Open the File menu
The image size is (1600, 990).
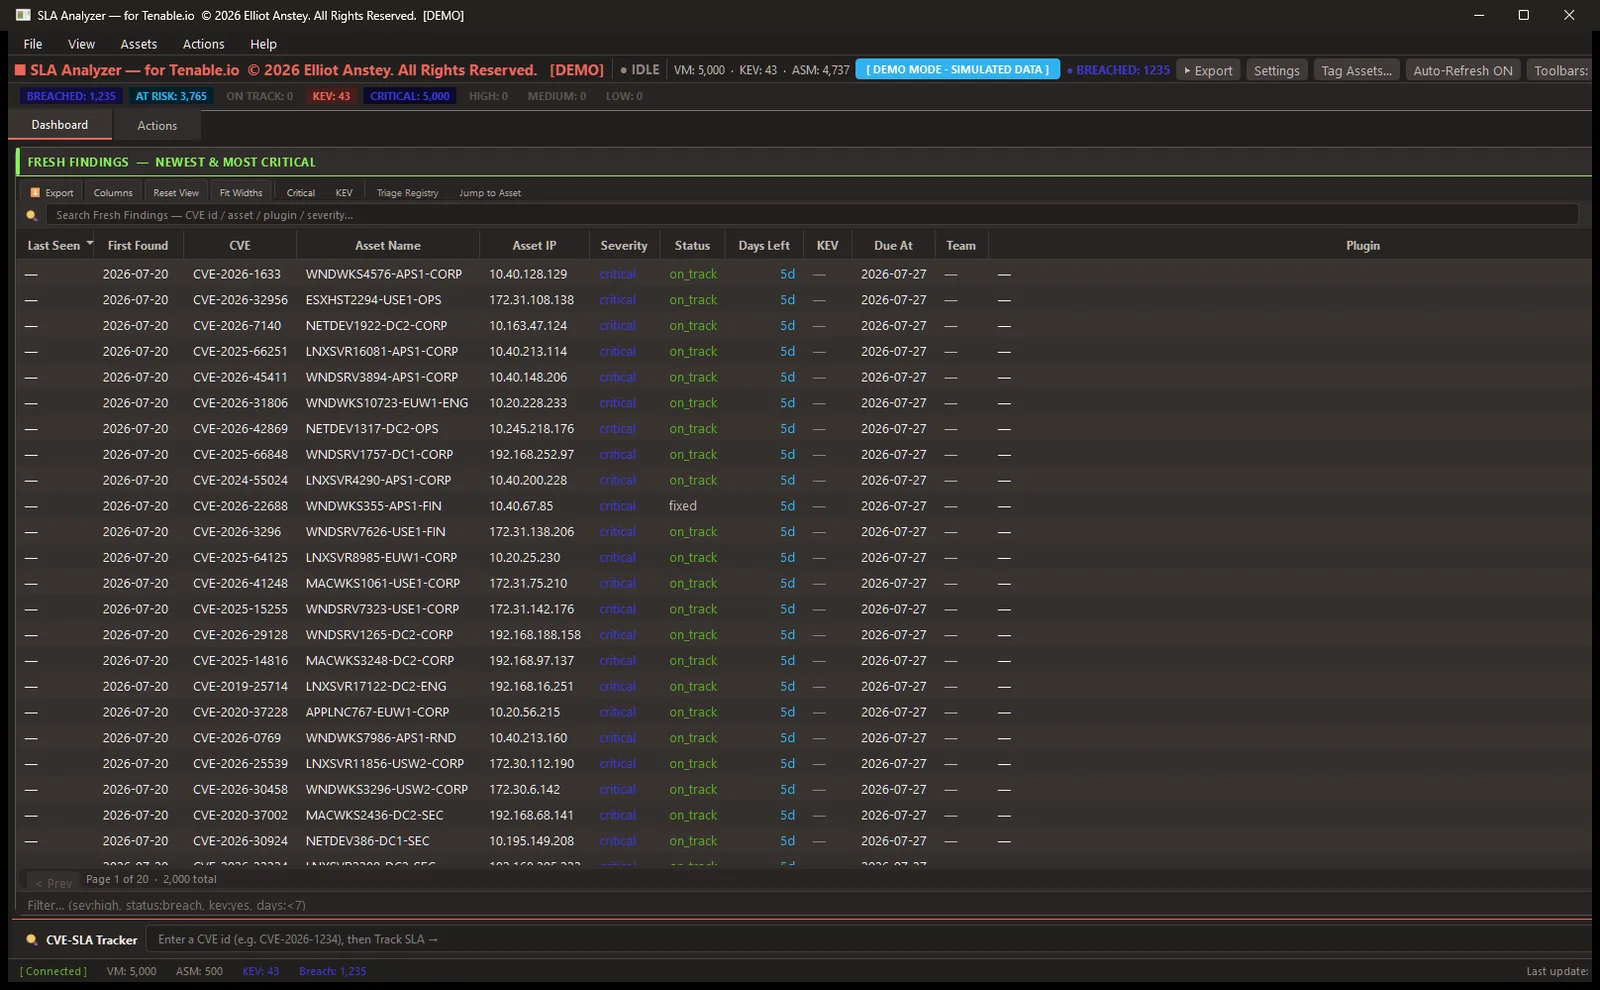(x=33, y=44)
